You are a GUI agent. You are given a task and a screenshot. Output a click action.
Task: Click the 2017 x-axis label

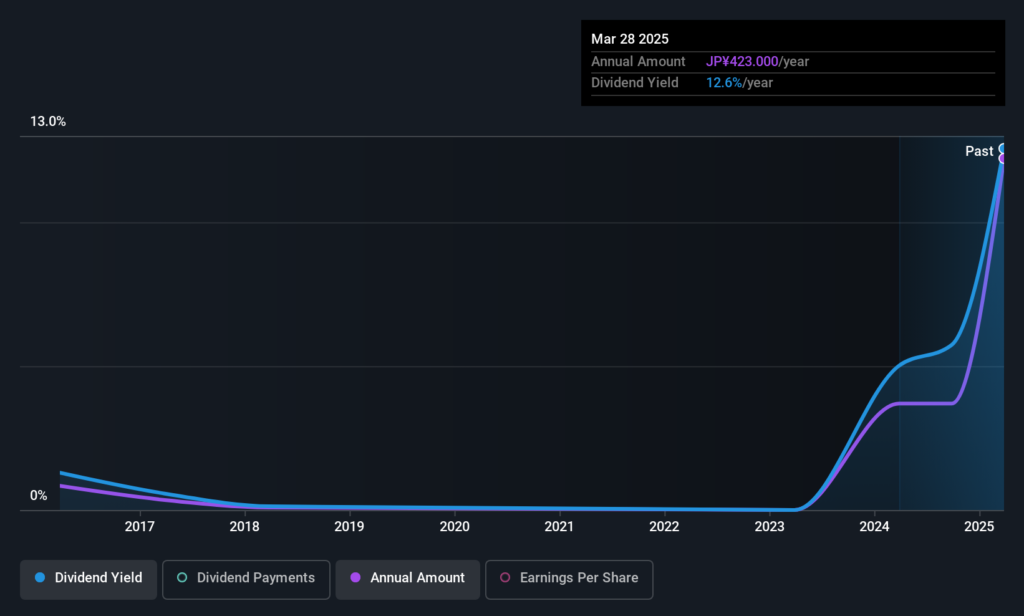[140, 527]
